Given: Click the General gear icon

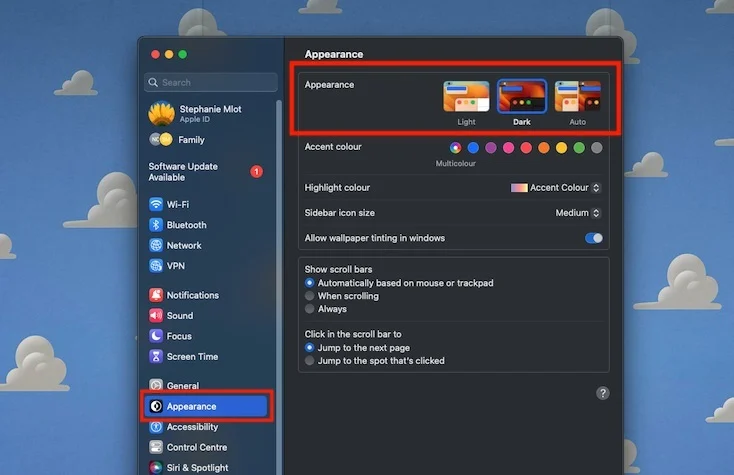Looking at the screenshot, I should (x=156, y=386).
